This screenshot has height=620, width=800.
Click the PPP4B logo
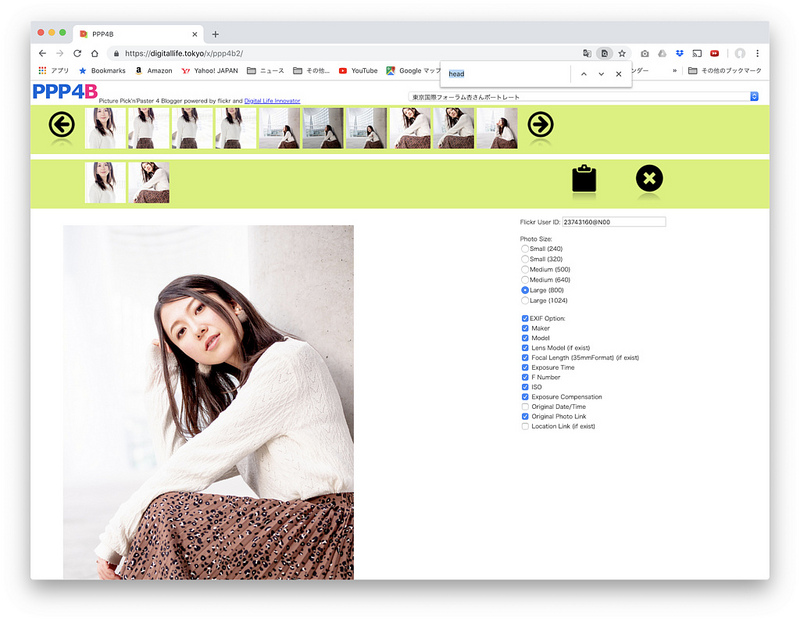[x=65, y=92]
